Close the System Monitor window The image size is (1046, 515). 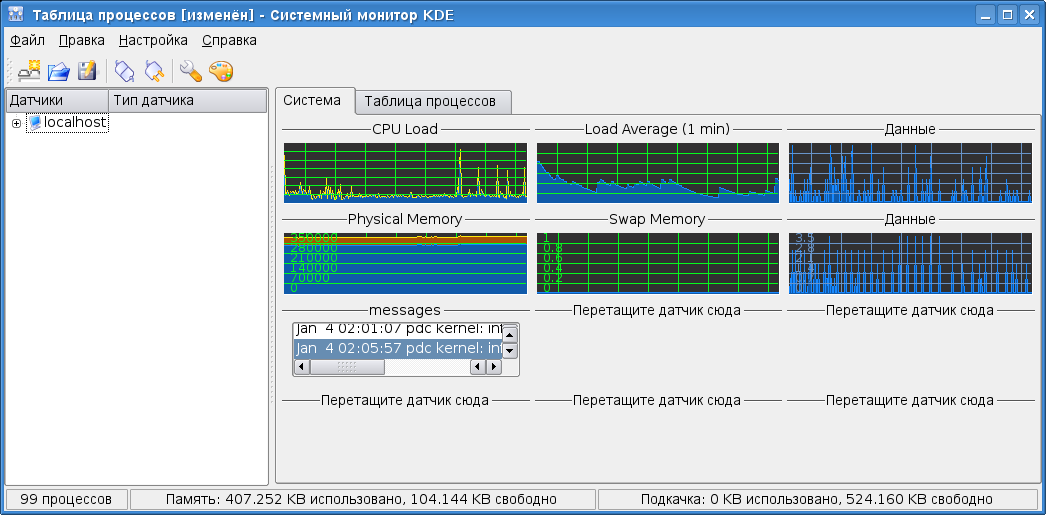point(1028,14)
